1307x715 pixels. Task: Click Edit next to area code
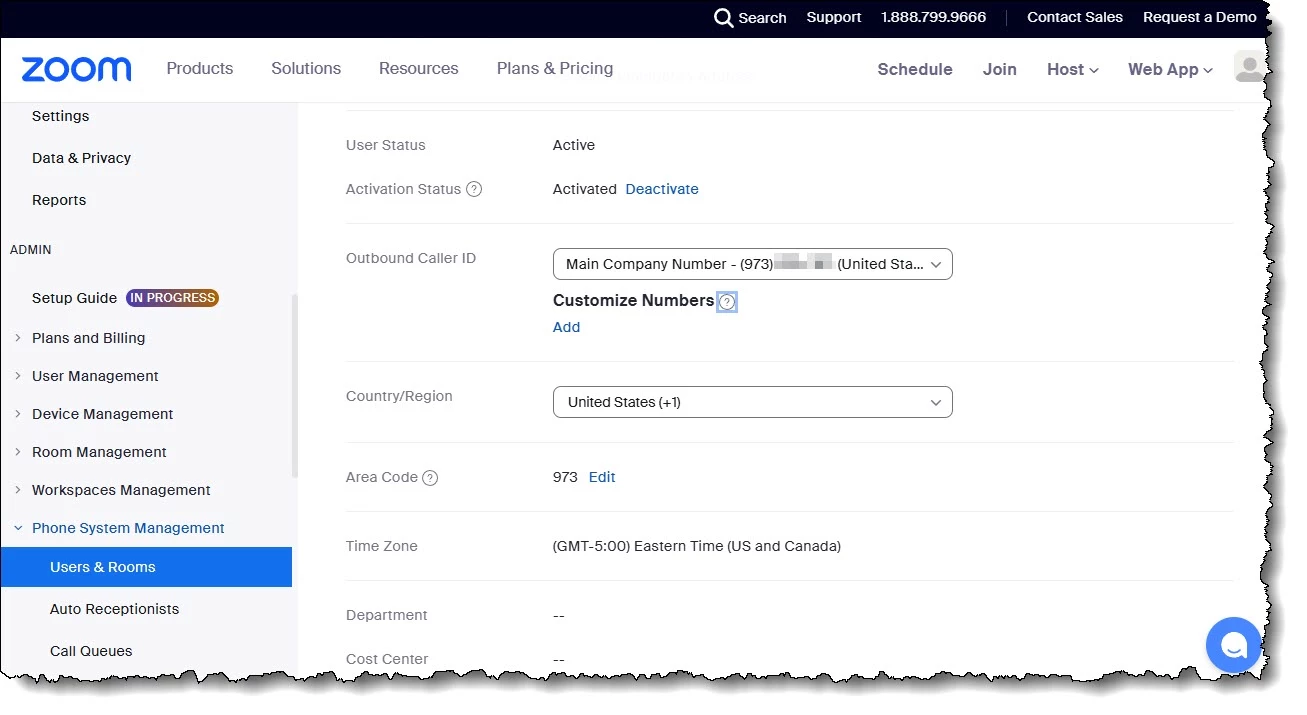coord(602,477)
